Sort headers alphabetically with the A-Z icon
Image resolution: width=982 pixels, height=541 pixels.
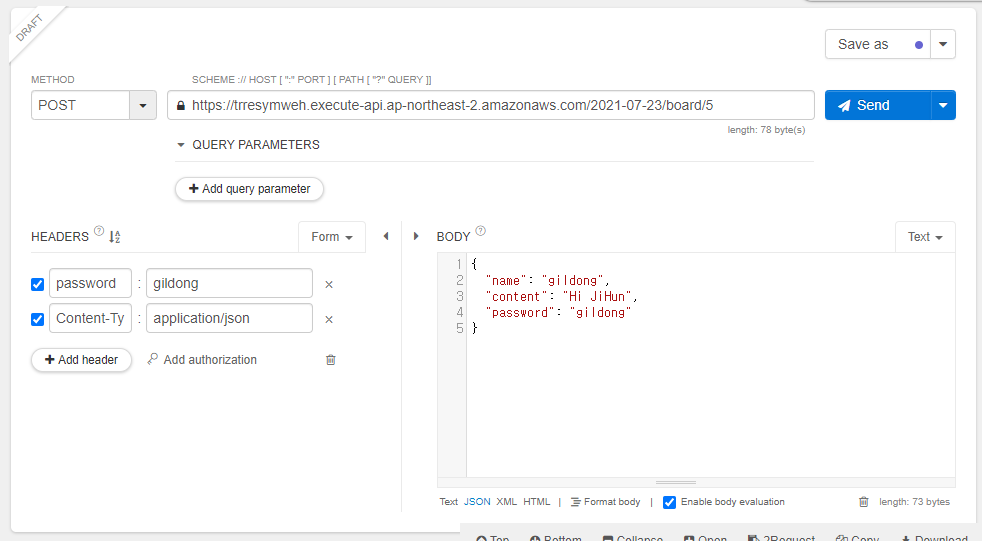click(114, 237)
